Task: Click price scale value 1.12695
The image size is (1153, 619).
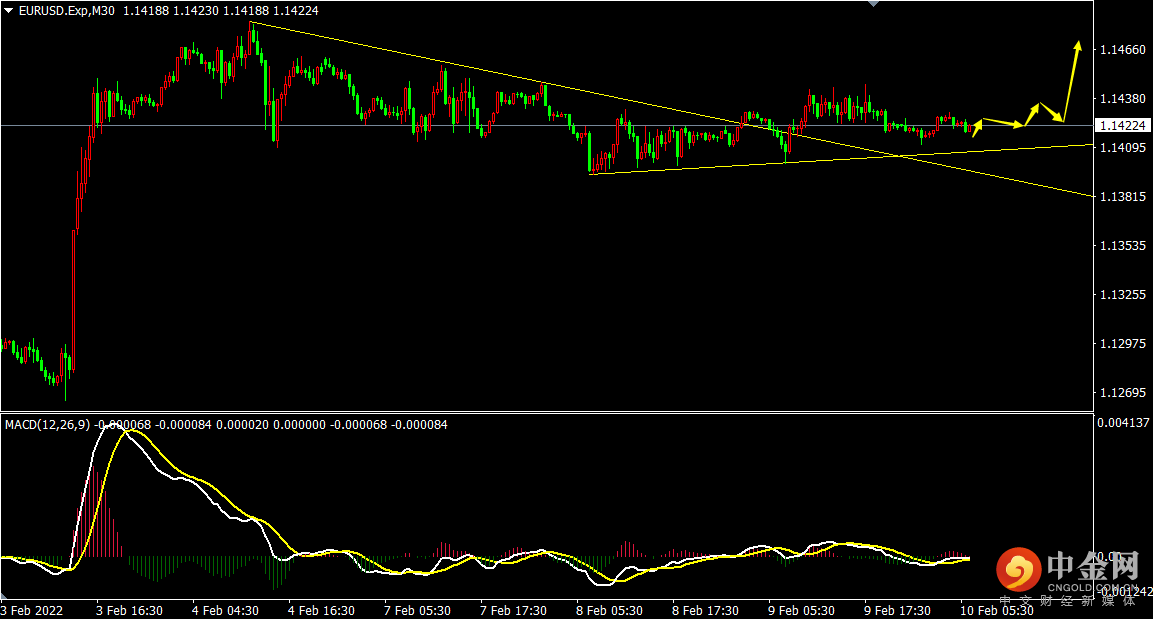Action: coord(1122,393)
